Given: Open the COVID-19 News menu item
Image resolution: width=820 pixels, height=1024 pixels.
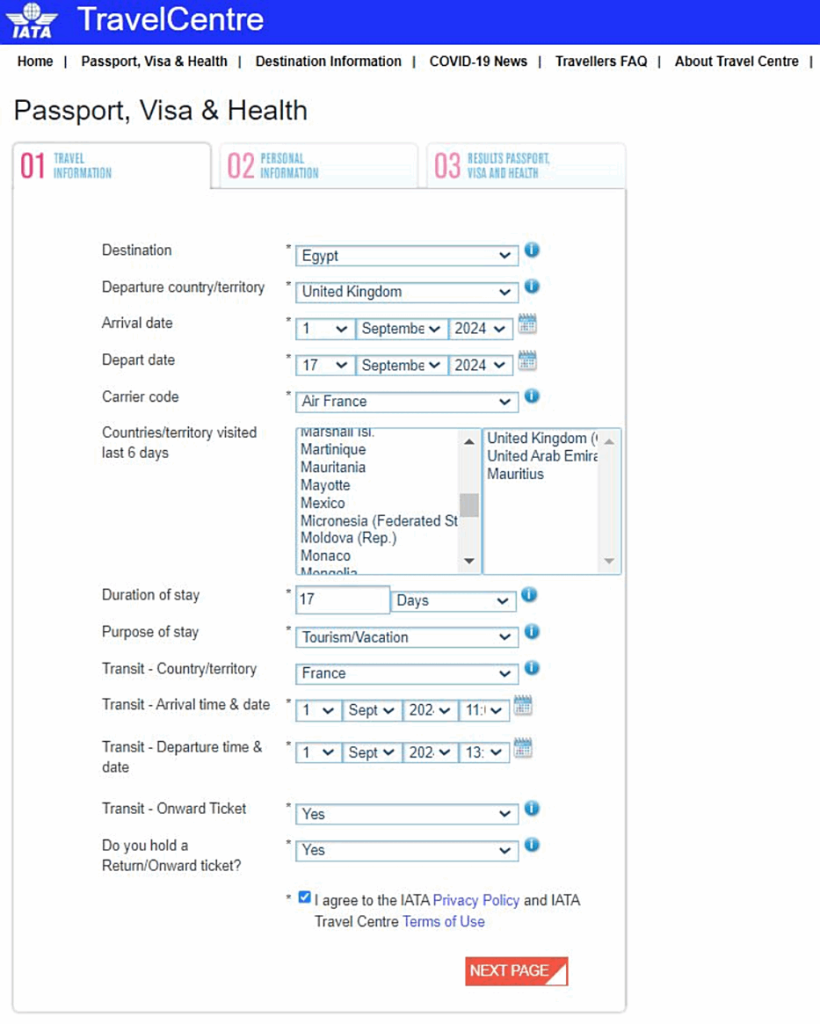Looking at the screenshot, I should point(478,61).
